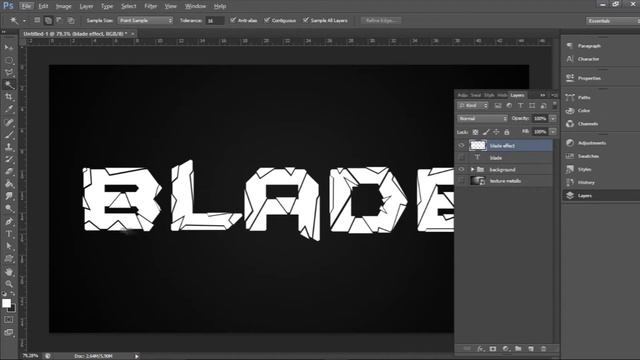Select the Hand tool
This screenshot has width=640, height=360.
tap(9, 271)
